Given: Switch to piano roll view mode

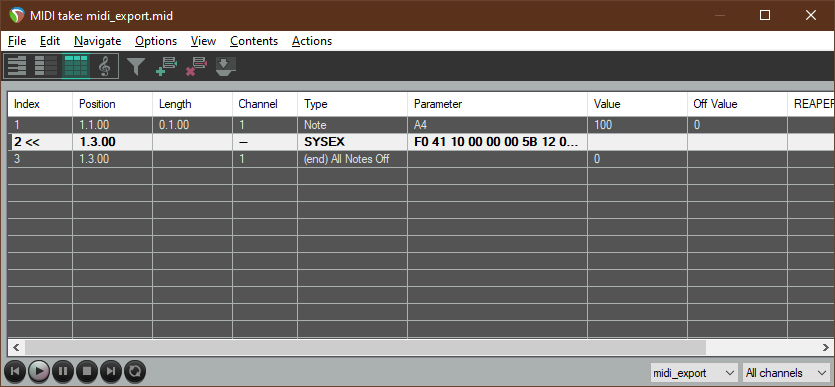Looking at the screenshot, I should pos(17,66).
